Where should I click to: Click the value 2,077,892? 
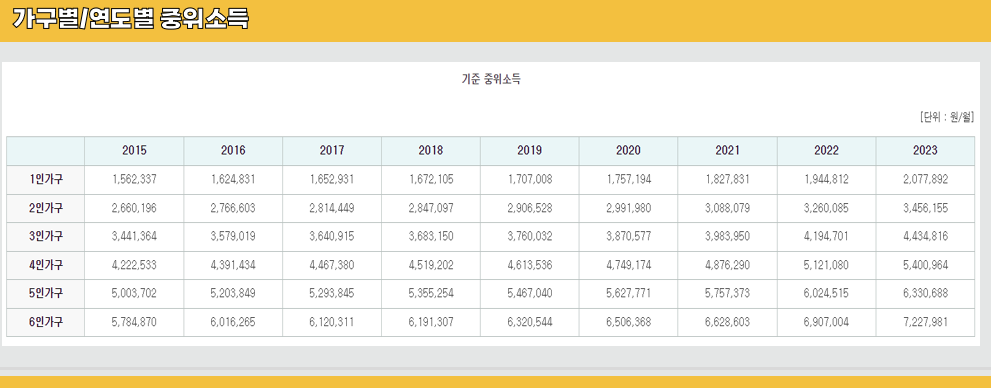pyautogui.click(x=925, y=179)
